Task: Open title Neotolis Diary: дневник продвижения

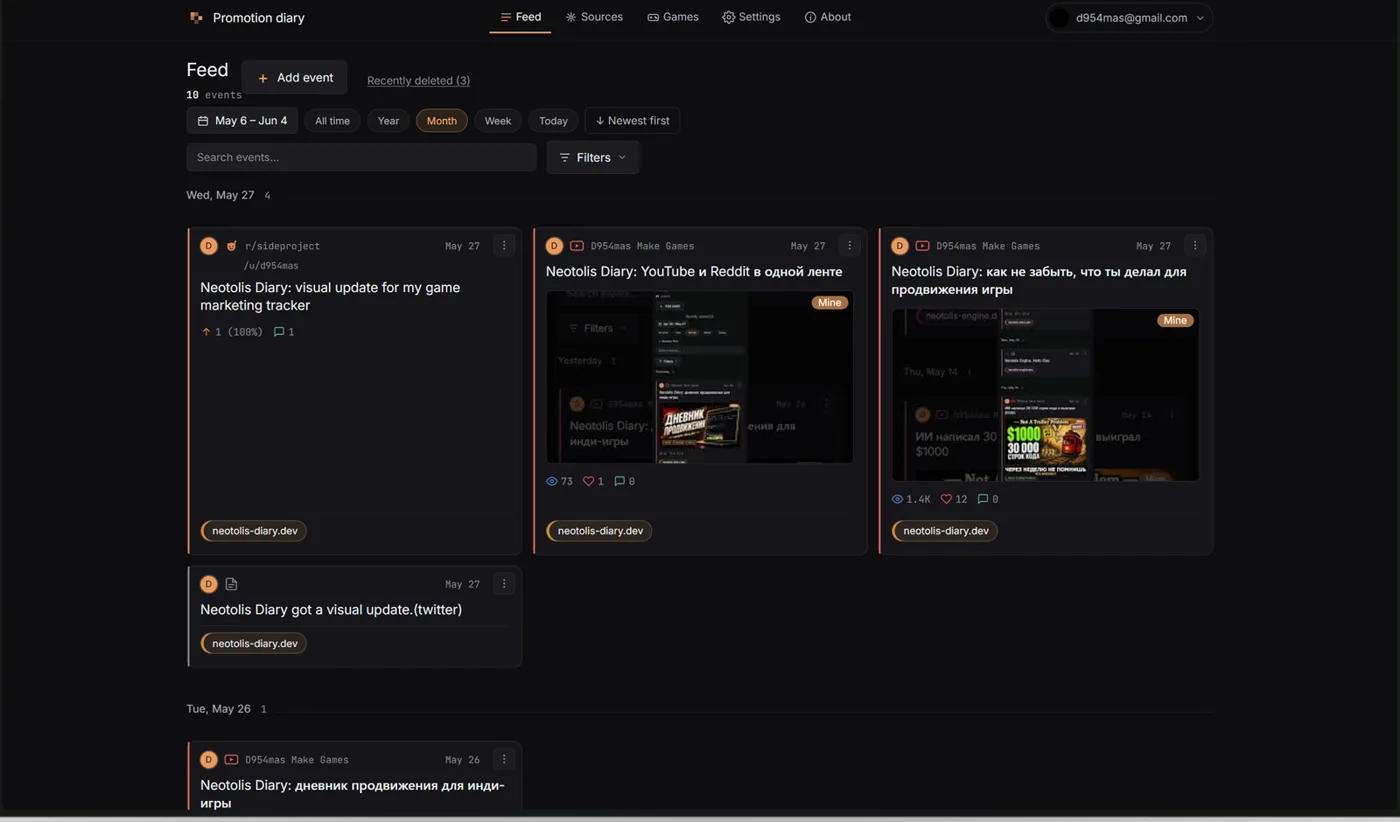Action: [352, 794]
